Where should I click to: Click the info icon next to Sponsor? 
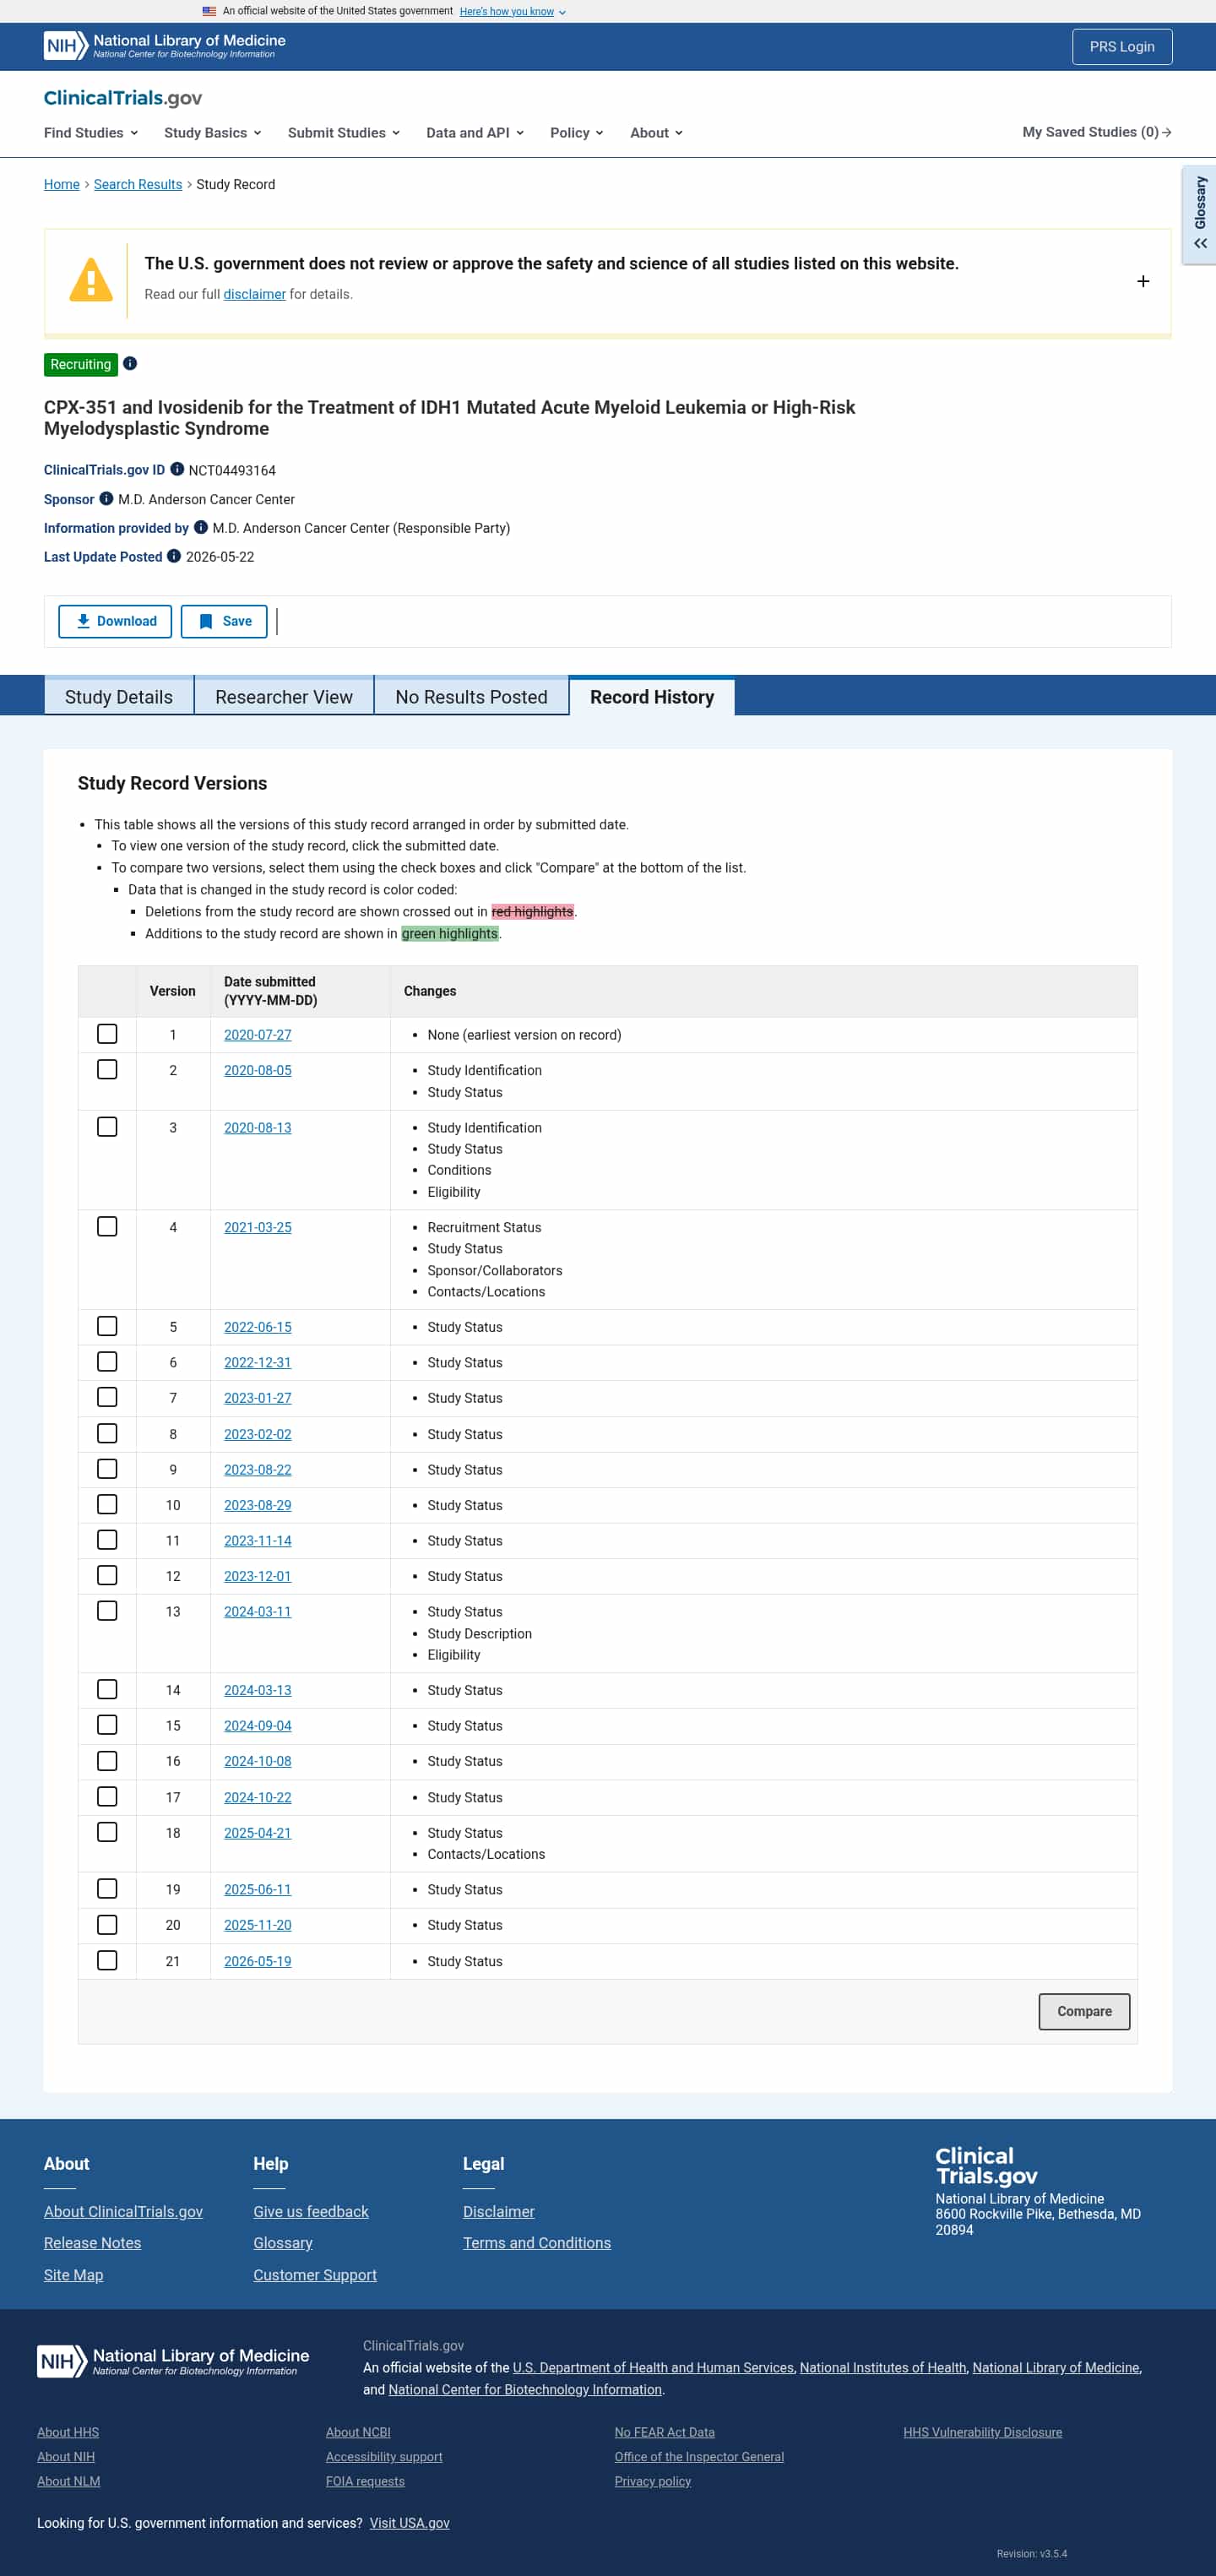point(106,498)
